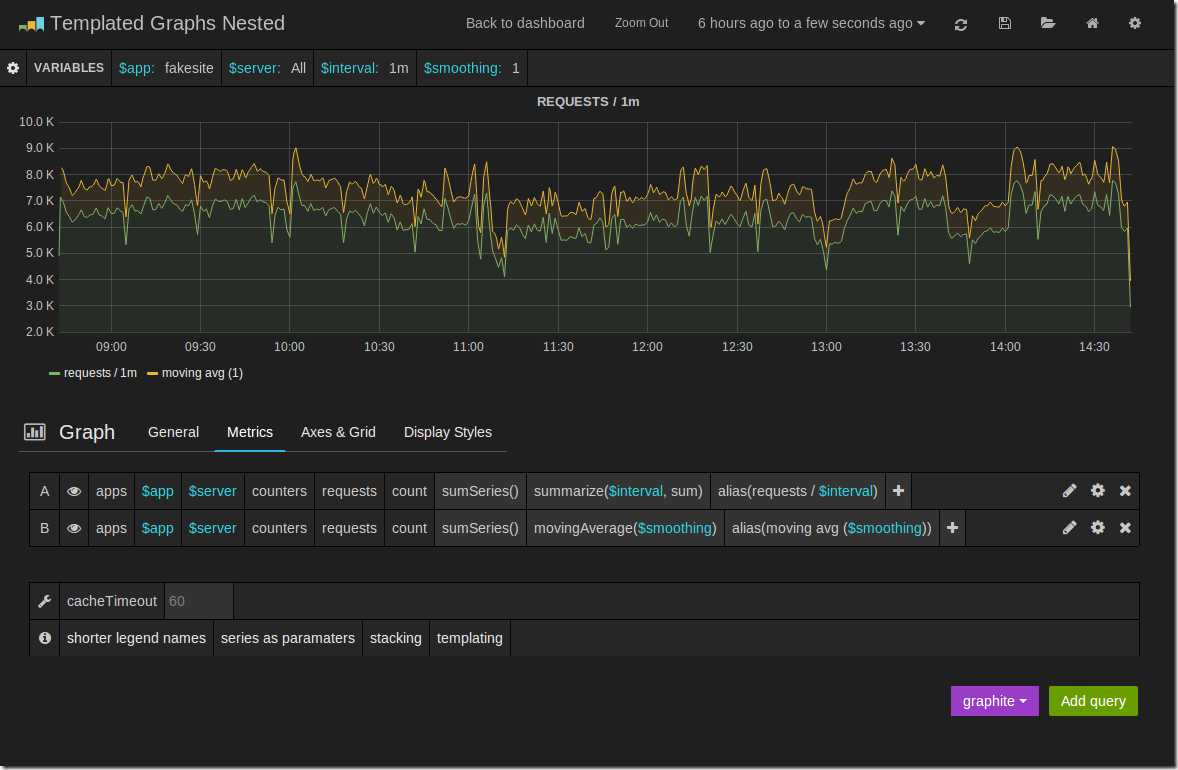
Task: Click sumSeries() function in query A
Action: (x=479, y=491)
